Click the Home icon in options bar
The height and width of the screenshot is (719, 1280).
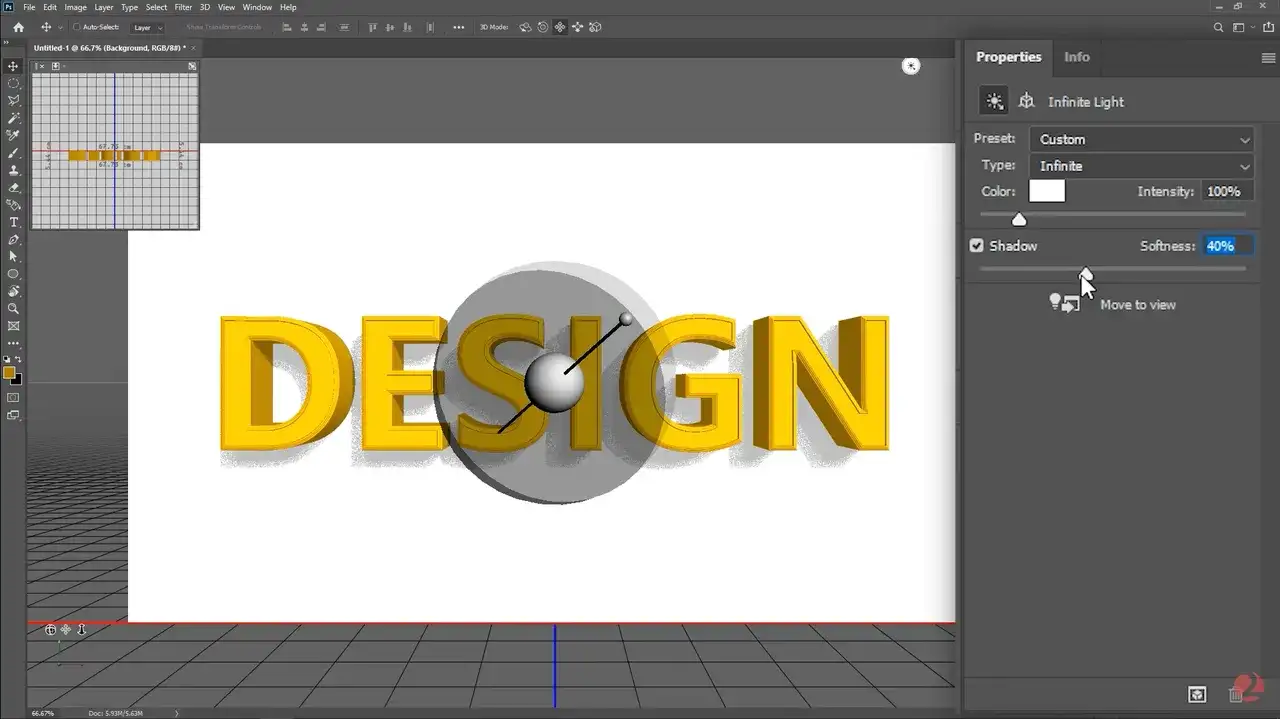[x=18, y=27]
